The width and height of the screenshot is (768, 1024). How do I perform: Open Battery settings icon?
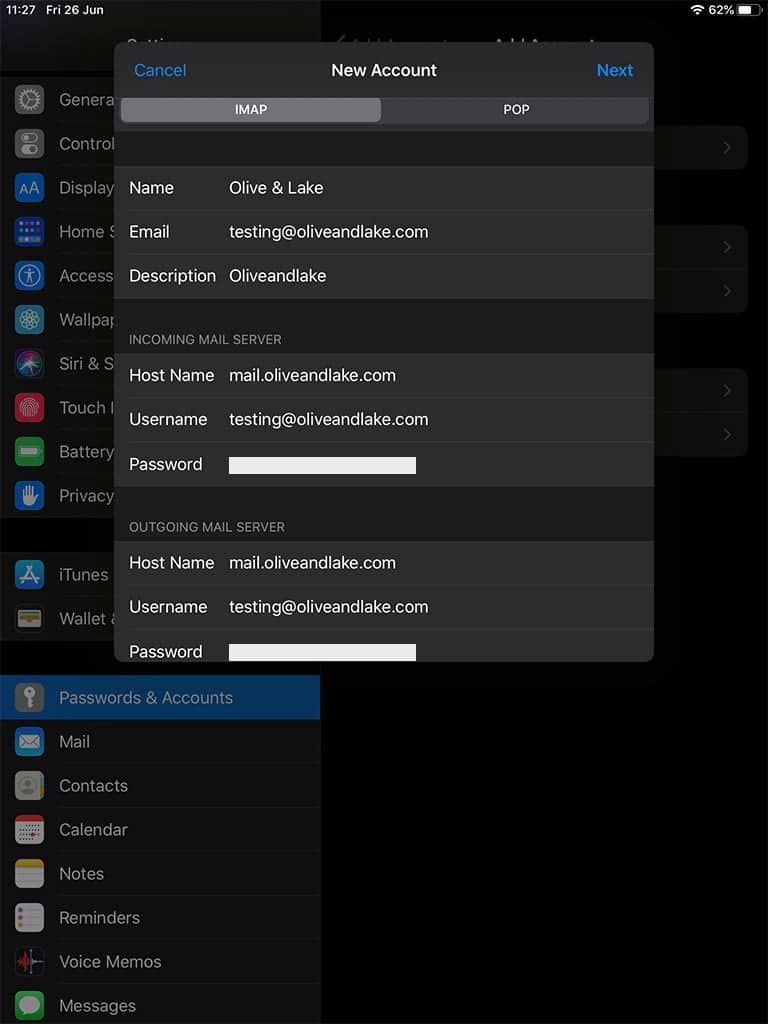click(29, 451)
